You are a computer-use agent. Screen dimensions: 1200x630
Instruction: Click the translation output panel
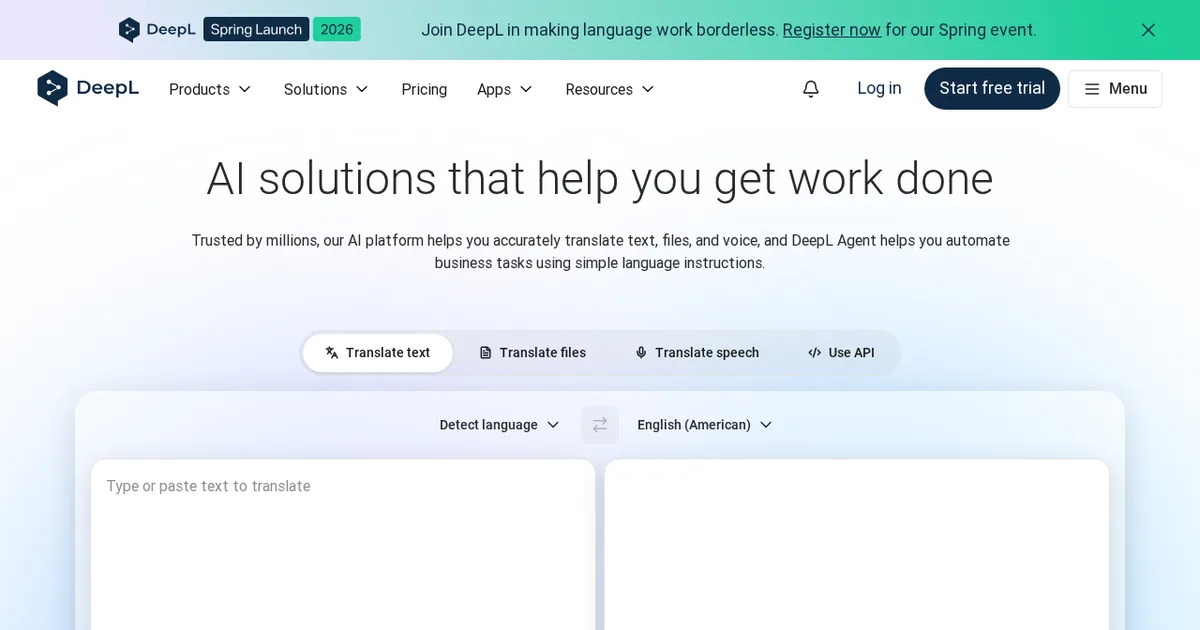point(857,545)
